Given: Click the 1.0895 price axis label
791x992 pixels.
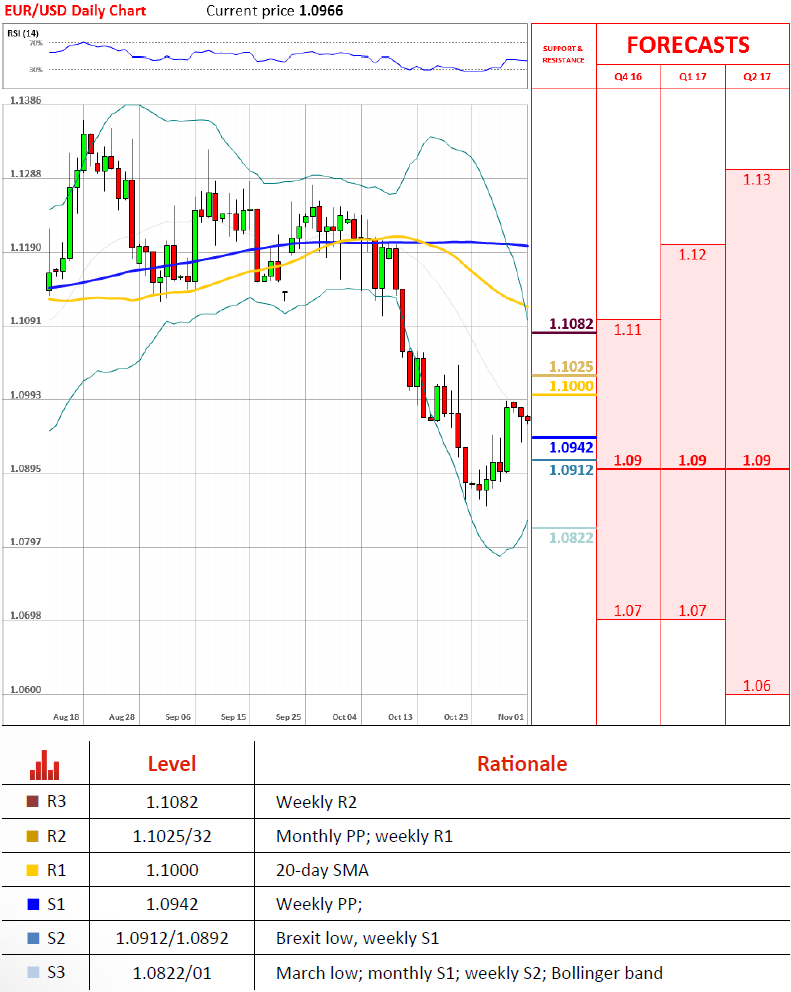Looking at the screenshot, I should point(25,469).
